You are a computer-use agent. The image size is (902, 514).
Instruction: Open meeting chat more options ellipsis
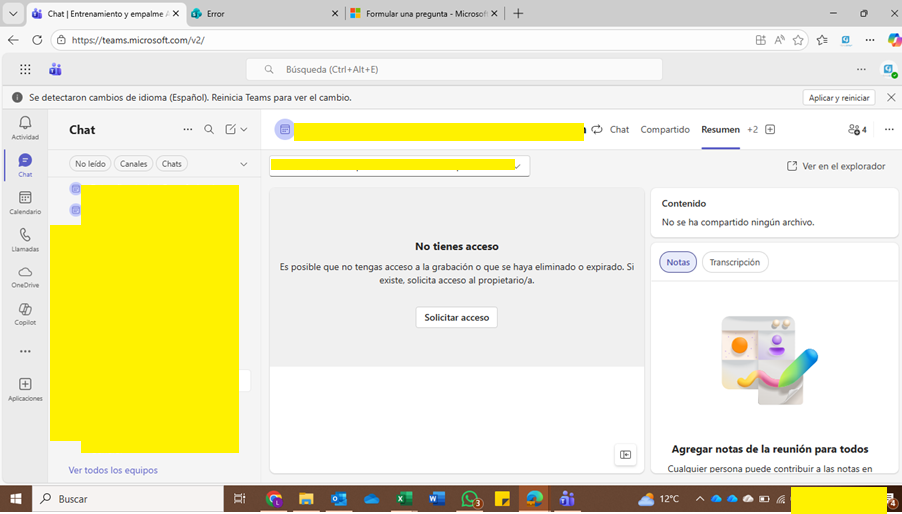pos(889,129)
